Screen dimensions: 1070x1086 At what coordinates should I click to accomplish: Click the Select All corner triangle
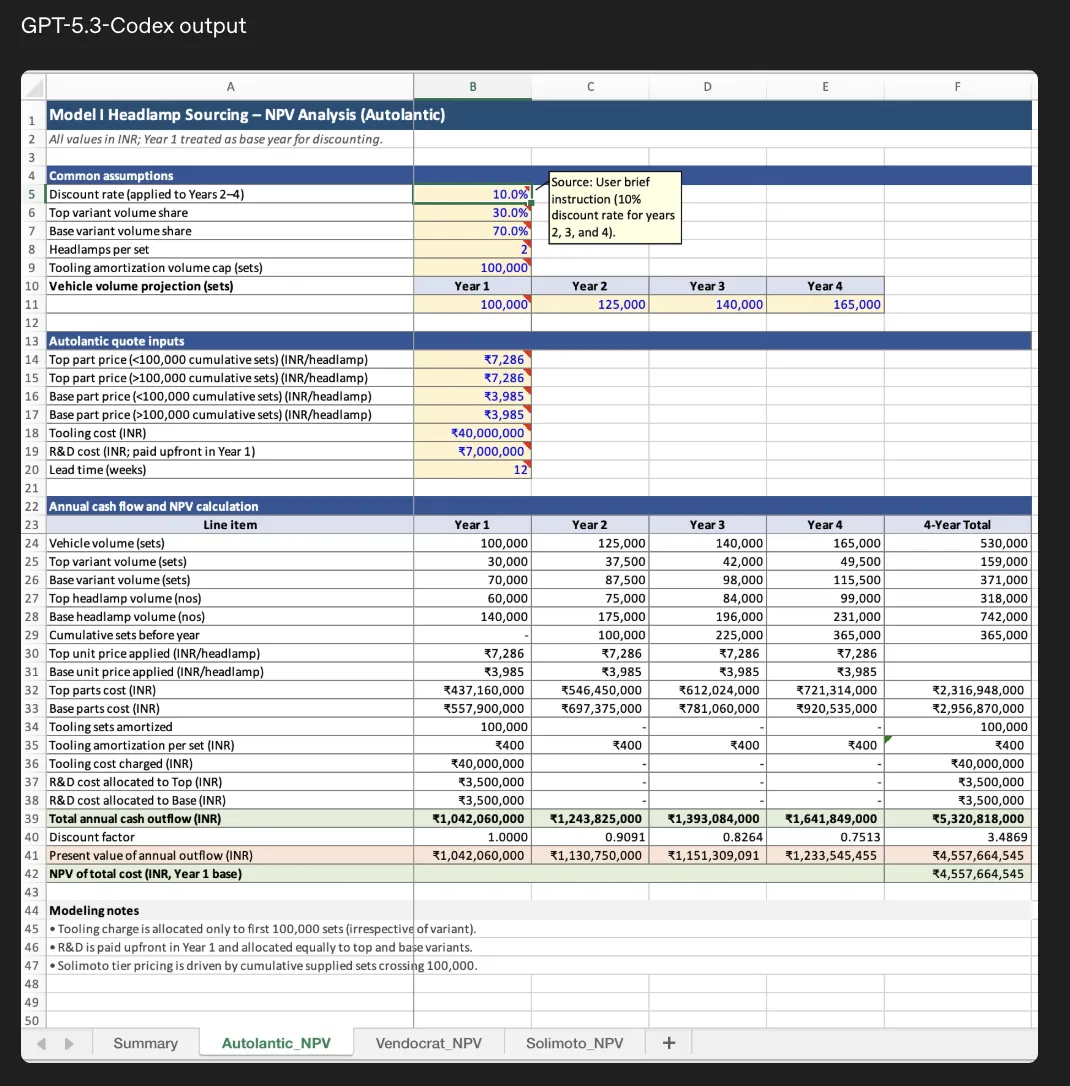pyautogui.click(x=33, y=87)
